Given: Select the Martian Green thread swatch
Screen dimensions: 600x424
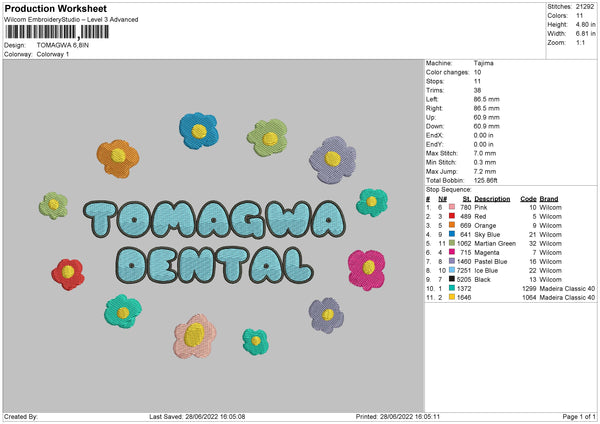Looking at the screenshot, I should coord(452,243).
